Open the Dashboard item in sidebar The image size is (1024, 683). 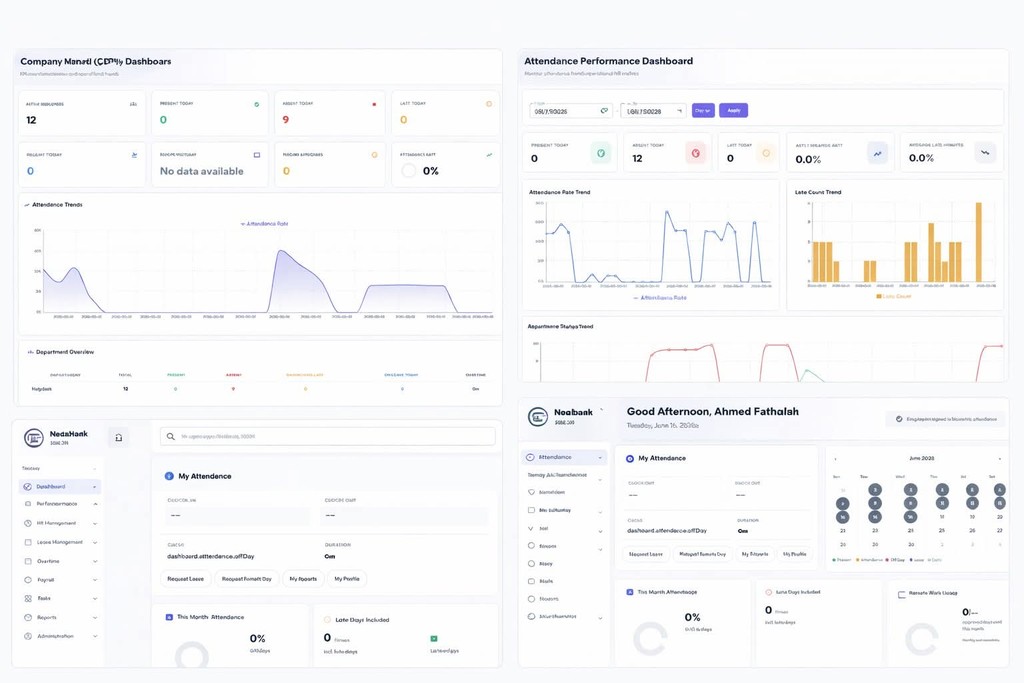60,486
